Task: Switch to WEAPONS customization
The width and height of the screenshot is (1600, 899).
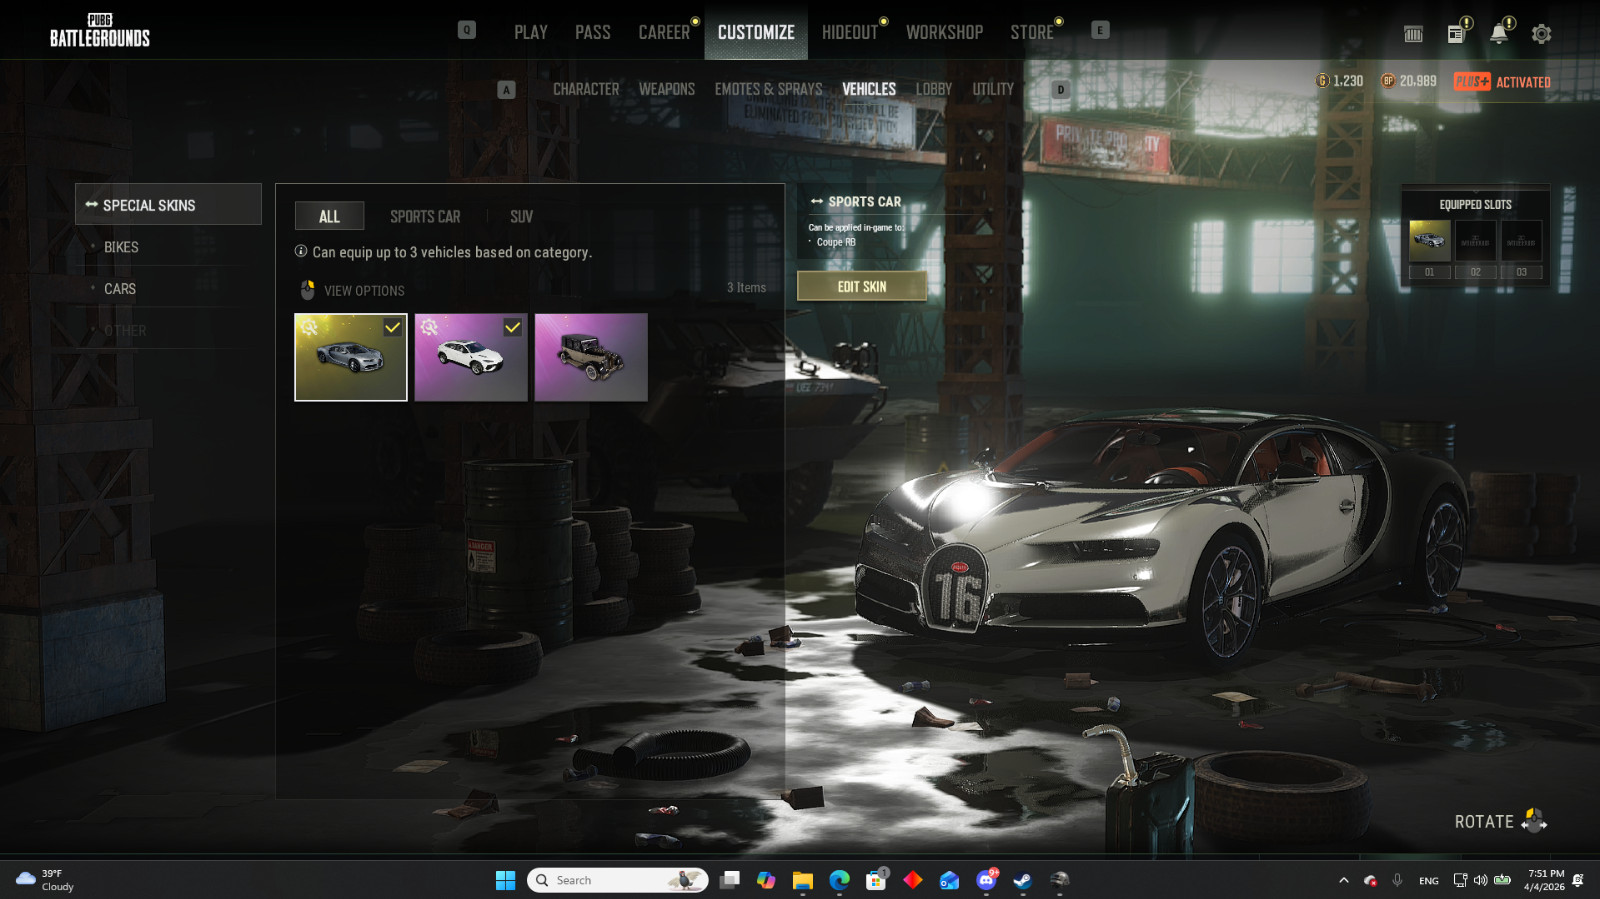Action: pyautogui.click(x=667, y=89)
